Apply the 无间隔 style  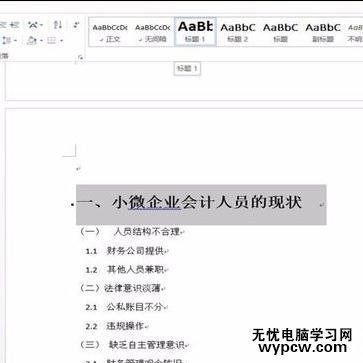click(x=153, y=32)
